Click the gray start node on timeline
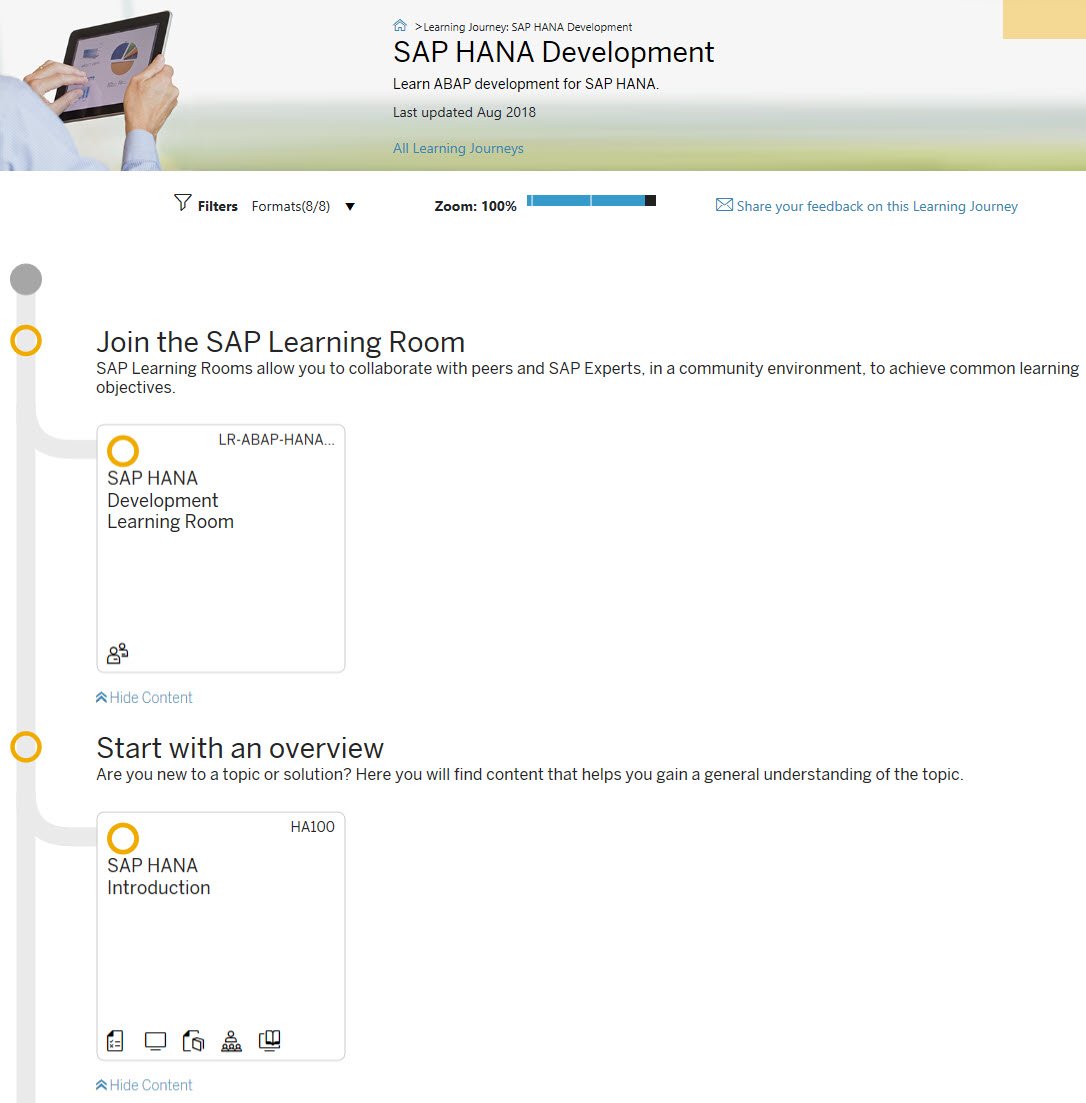This screenshot has height=1103, width=1086. tap(26, 279)
